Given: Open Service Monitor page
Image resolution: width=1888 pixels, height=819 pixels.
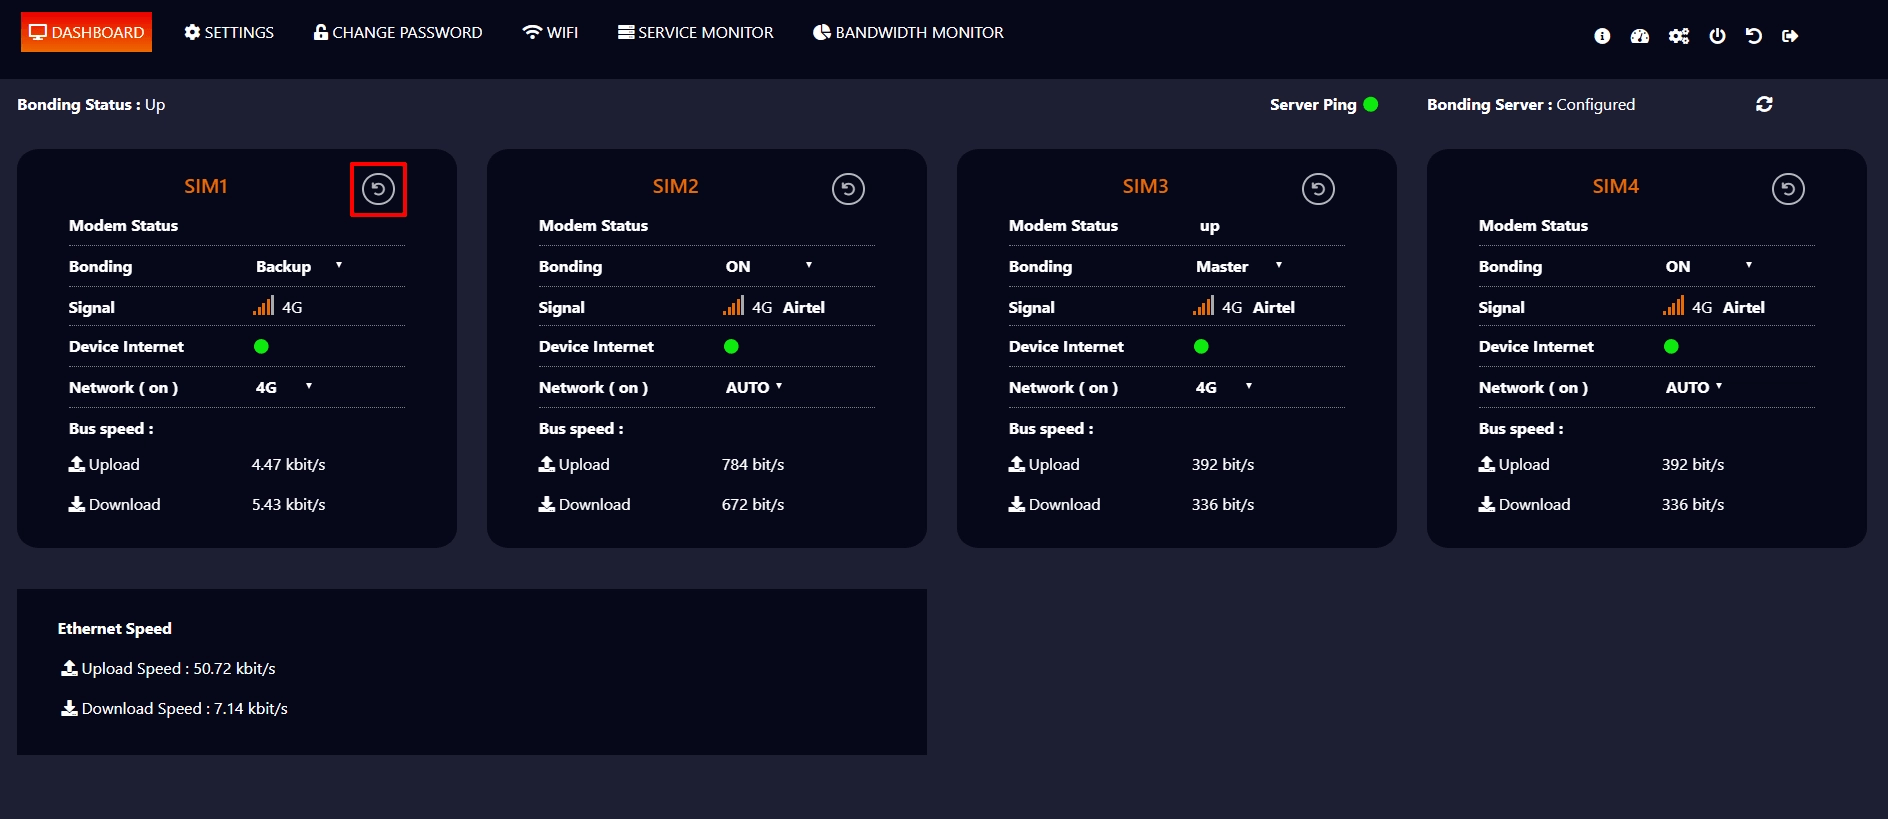Looking at the screenshot, I should (x=696, y=32).
